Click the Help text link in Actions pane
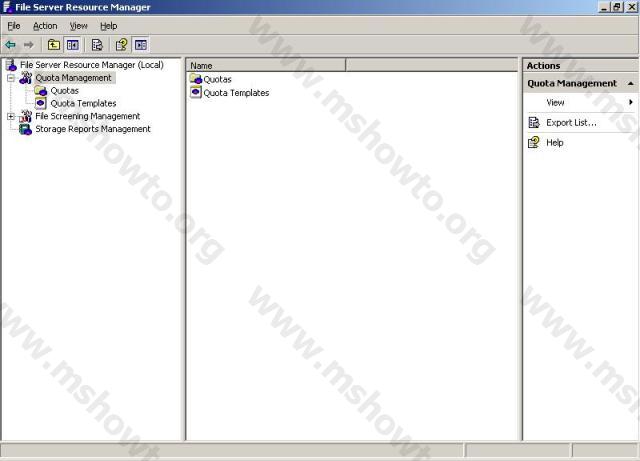Viewport: 640px width, 461px height. coord(555,143)
